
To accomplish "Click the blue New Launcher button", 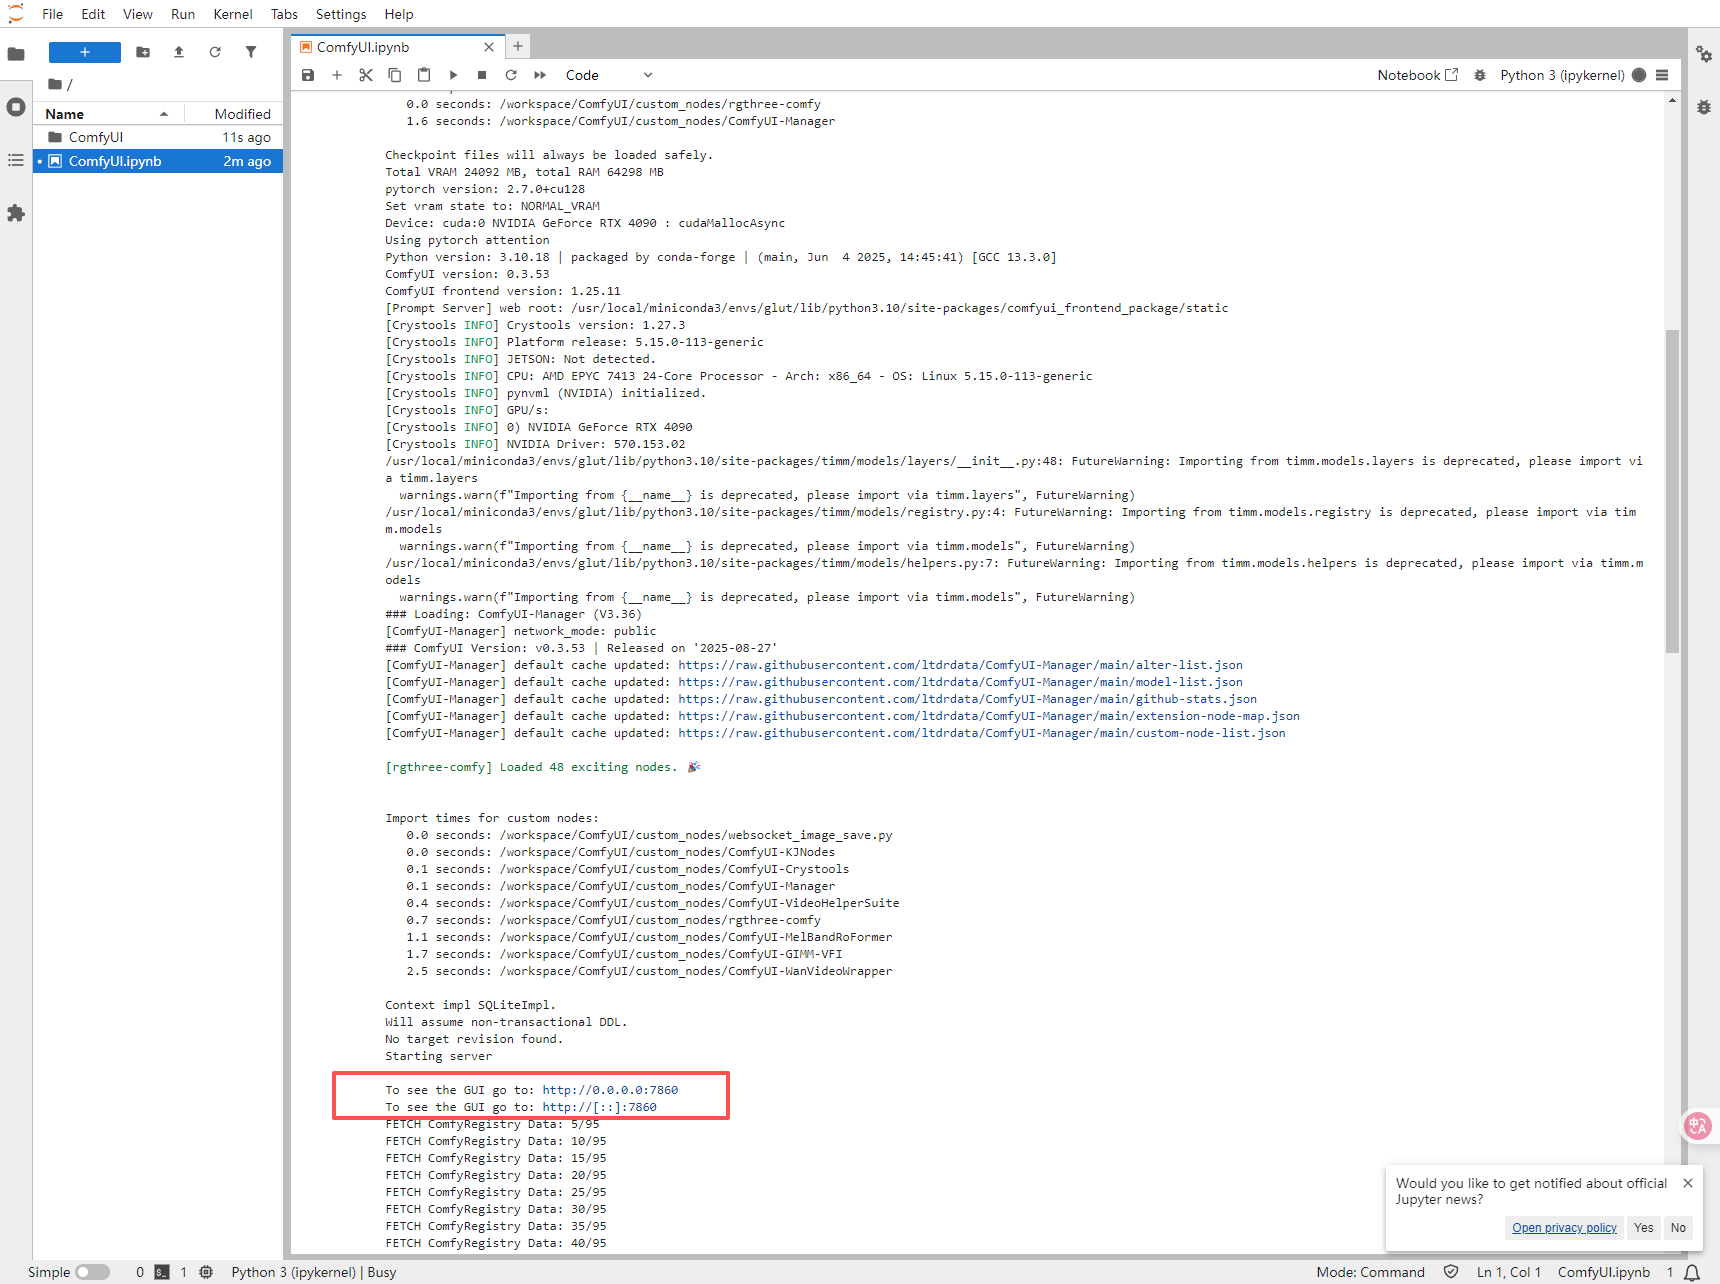I will pyautogui.click(x=85, y=52).
